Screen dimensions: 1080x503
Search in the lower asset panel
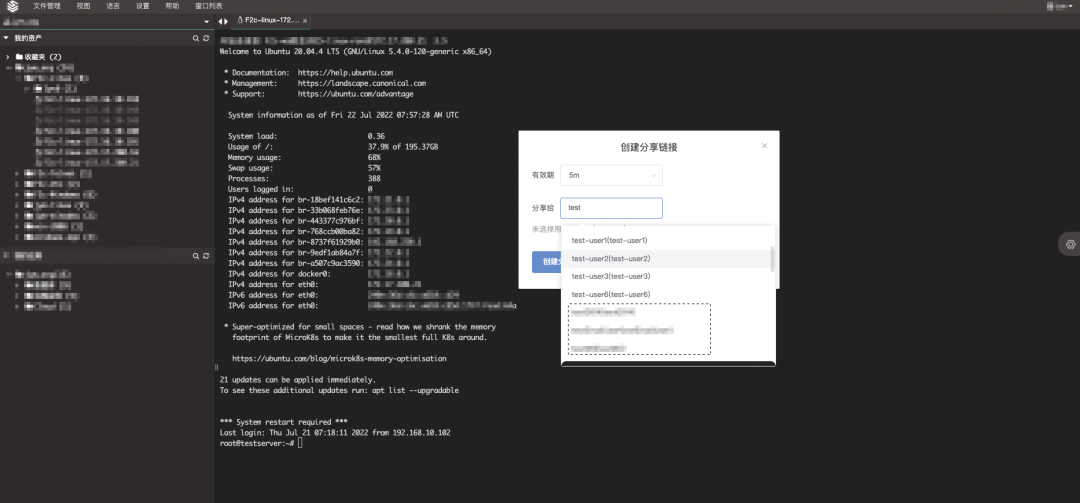pyautogui.click(x=196, y=256)
